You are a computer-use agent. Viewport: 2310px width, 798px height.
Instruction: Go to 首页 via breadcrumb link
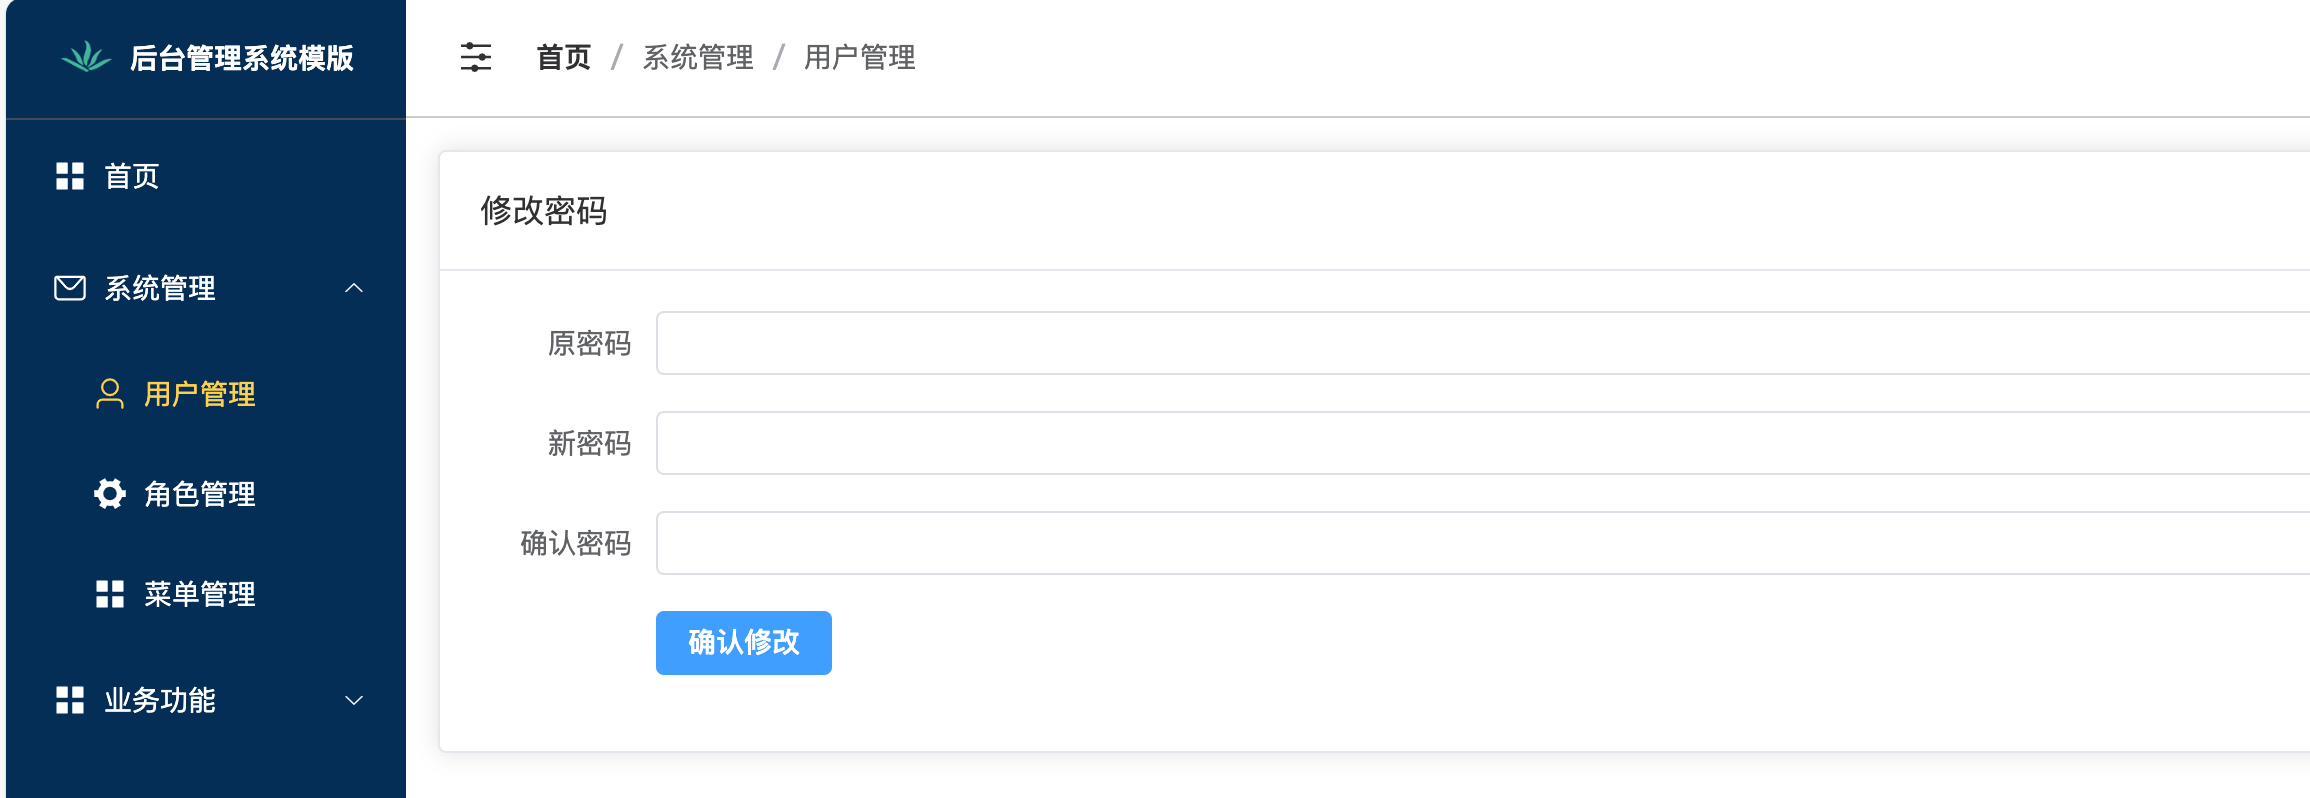coord(564,57)
